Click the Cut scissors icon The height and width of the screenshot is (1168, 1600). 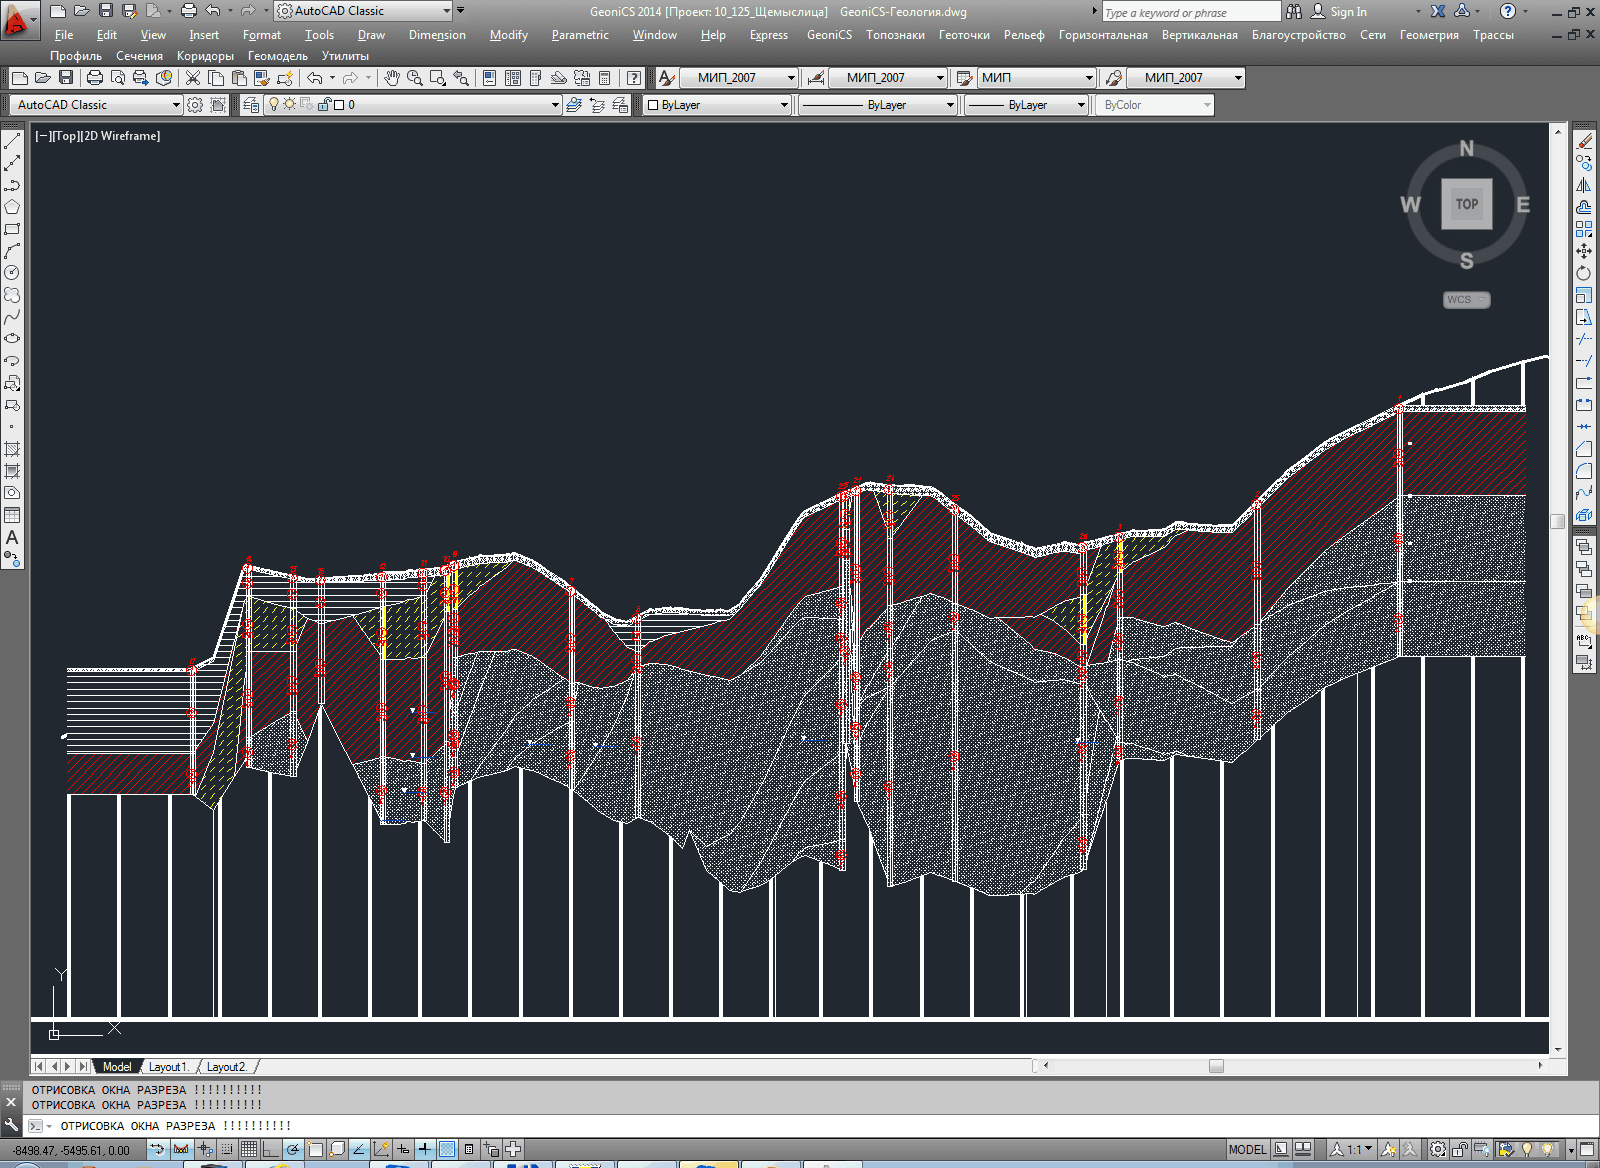193,78
